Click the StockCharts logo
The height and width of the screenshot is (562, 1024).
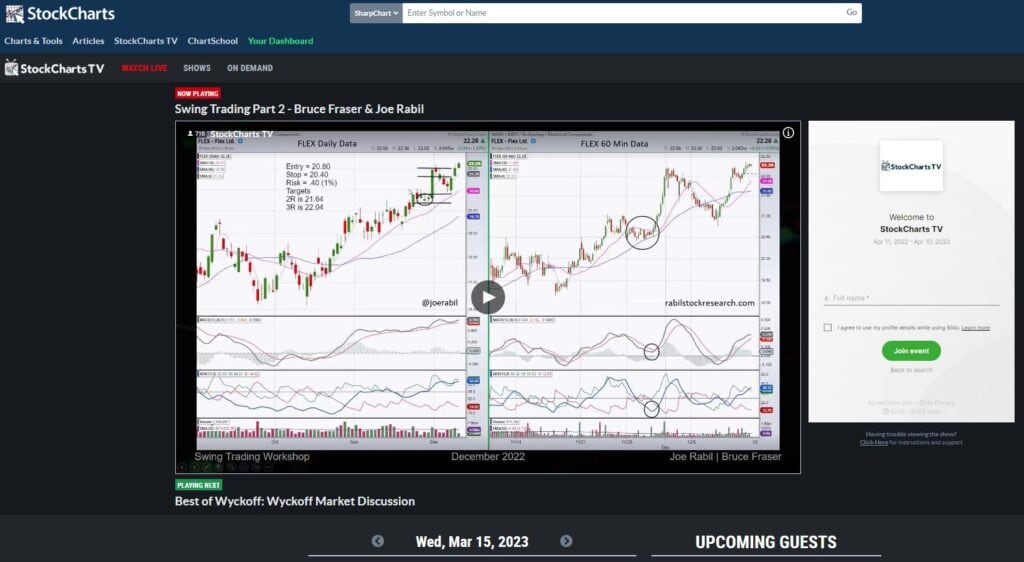60,14
